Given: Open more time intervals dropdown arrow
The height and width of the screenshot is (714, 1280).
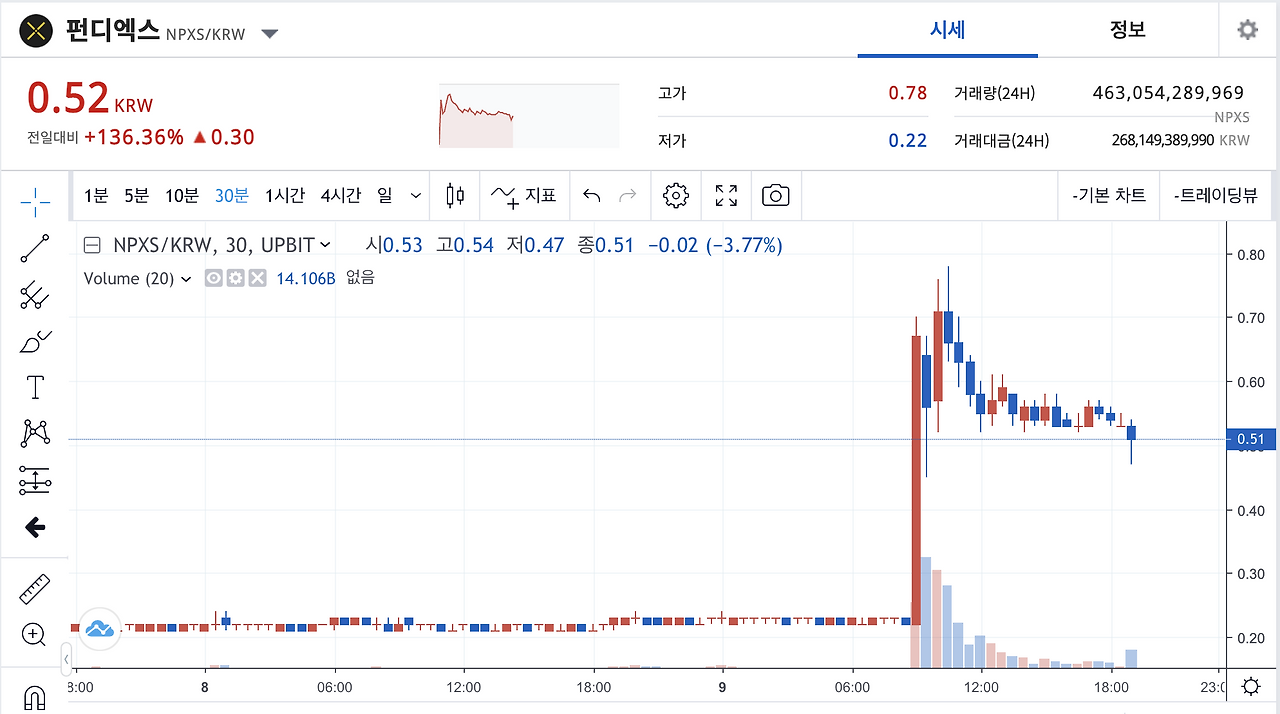Looking at the screenshot, I should click(x=416, y=196).
